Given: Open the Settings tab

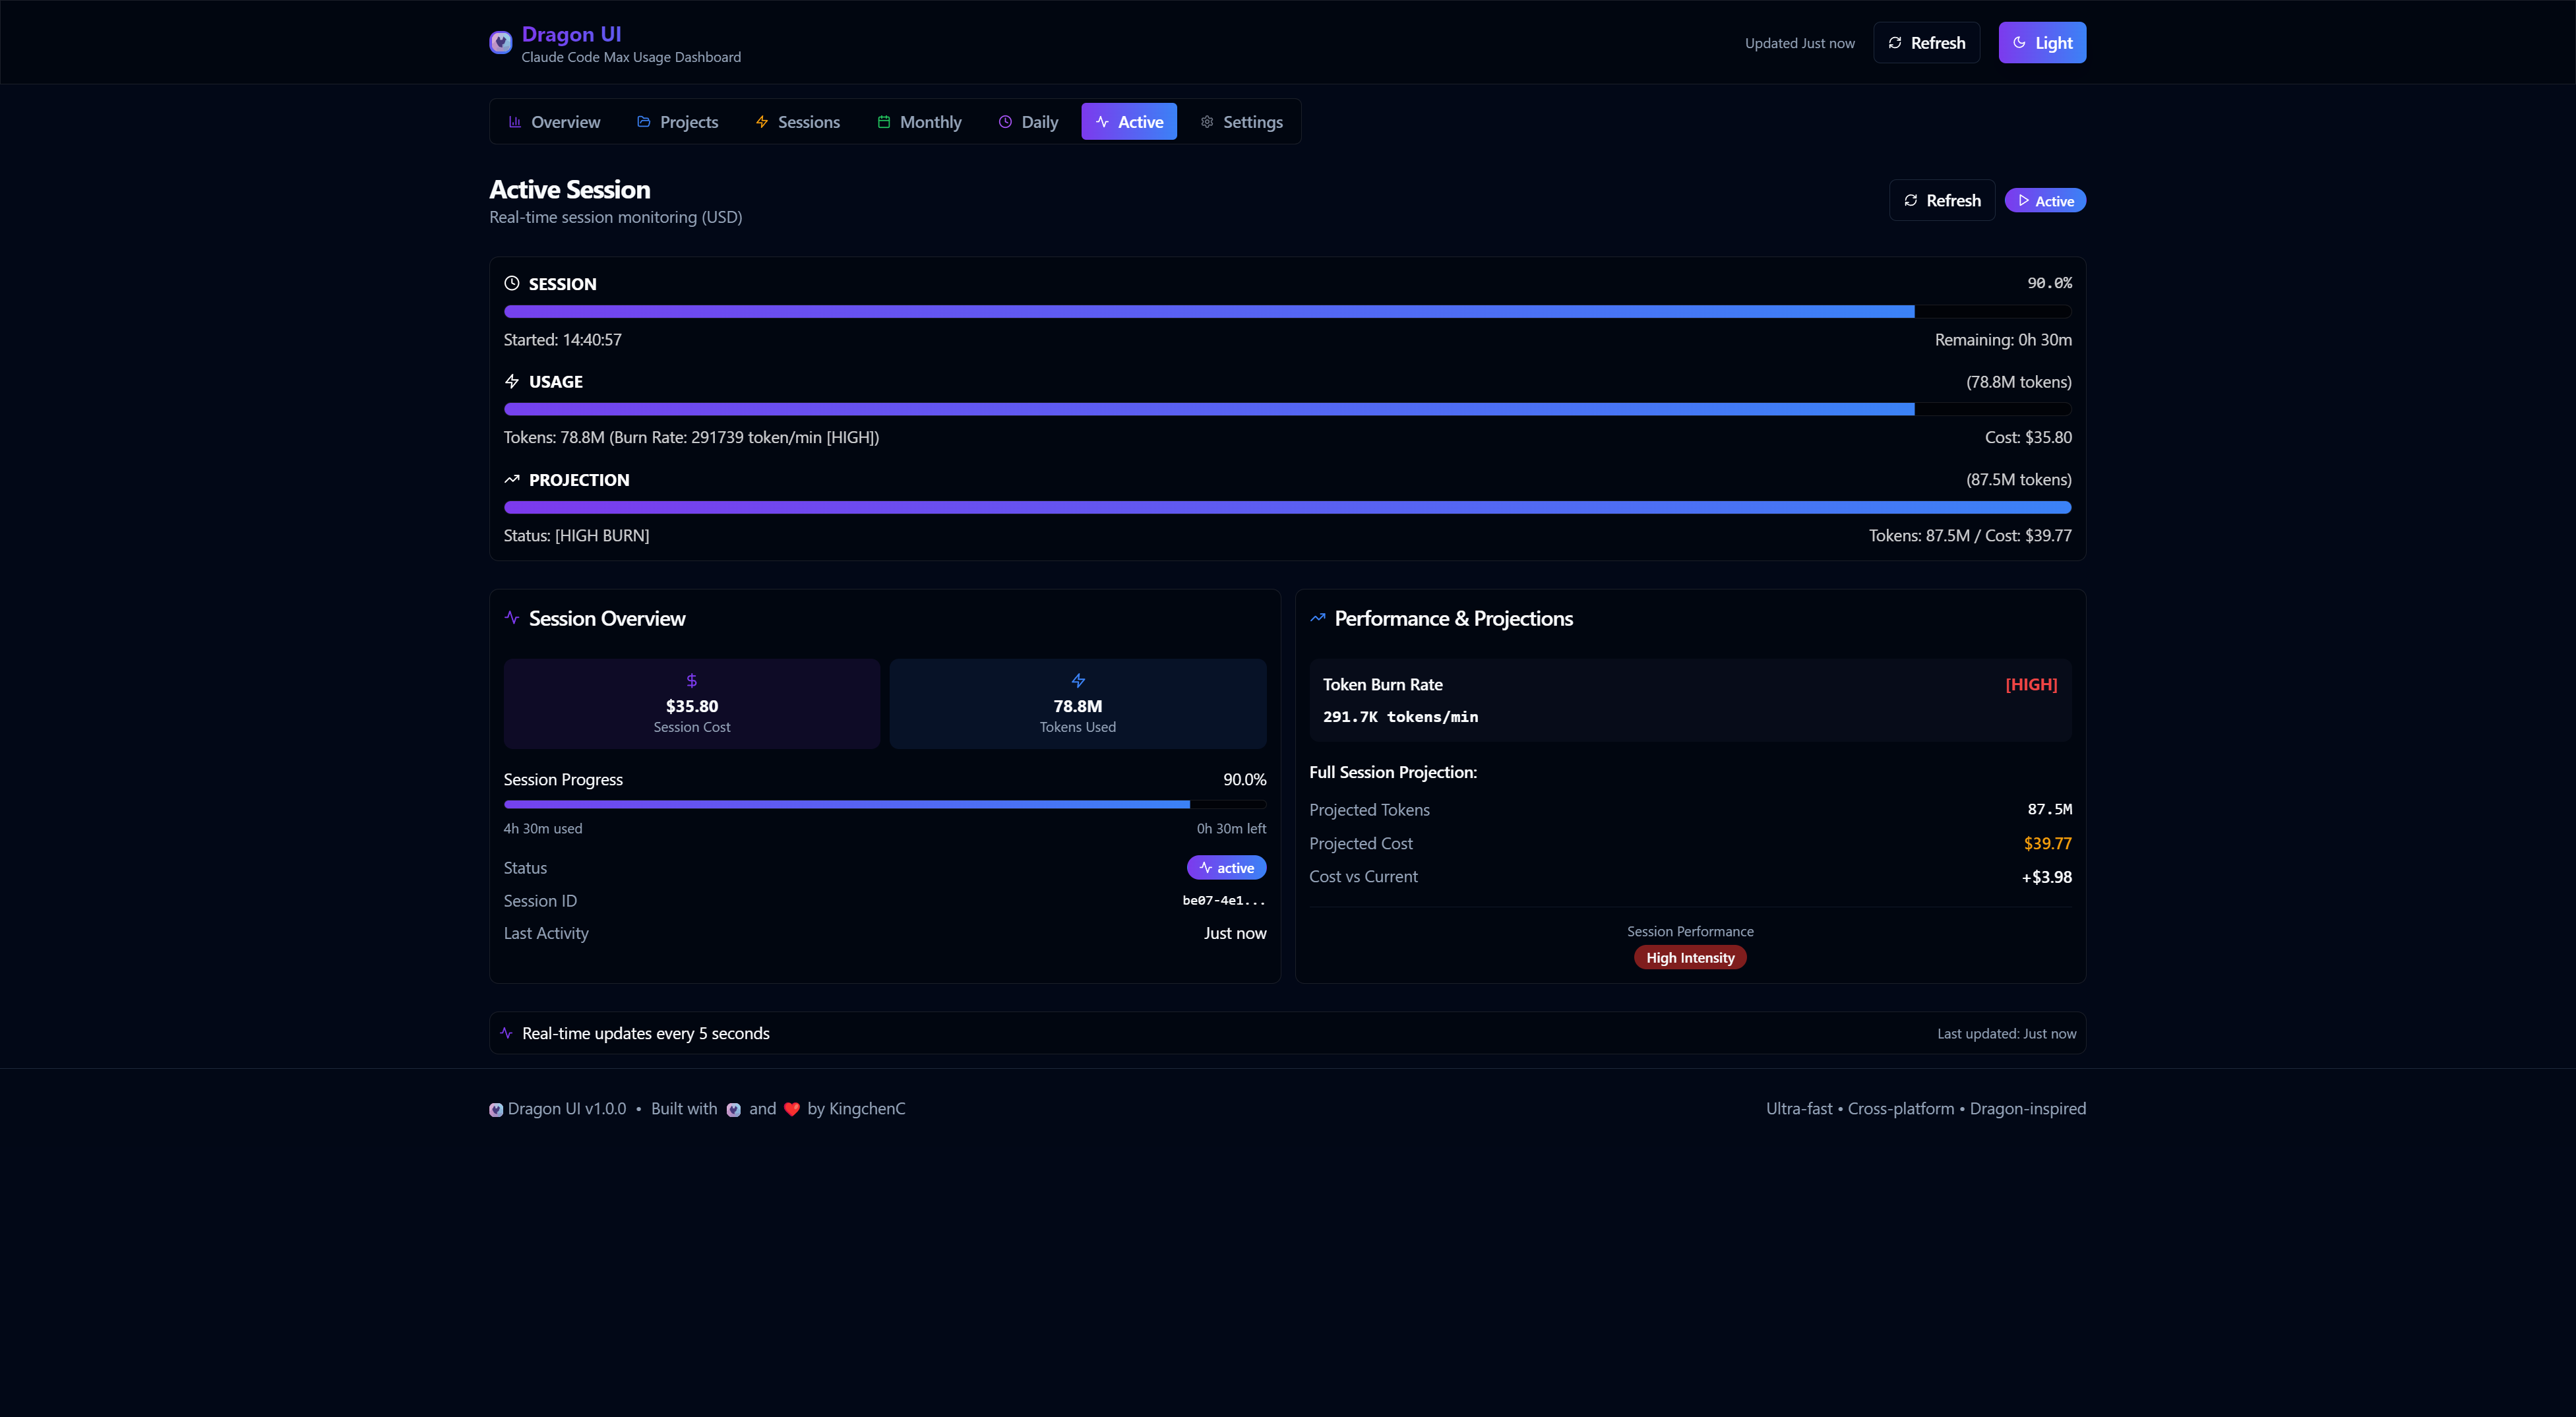Looking at the screenshot, I should 1241,122.
